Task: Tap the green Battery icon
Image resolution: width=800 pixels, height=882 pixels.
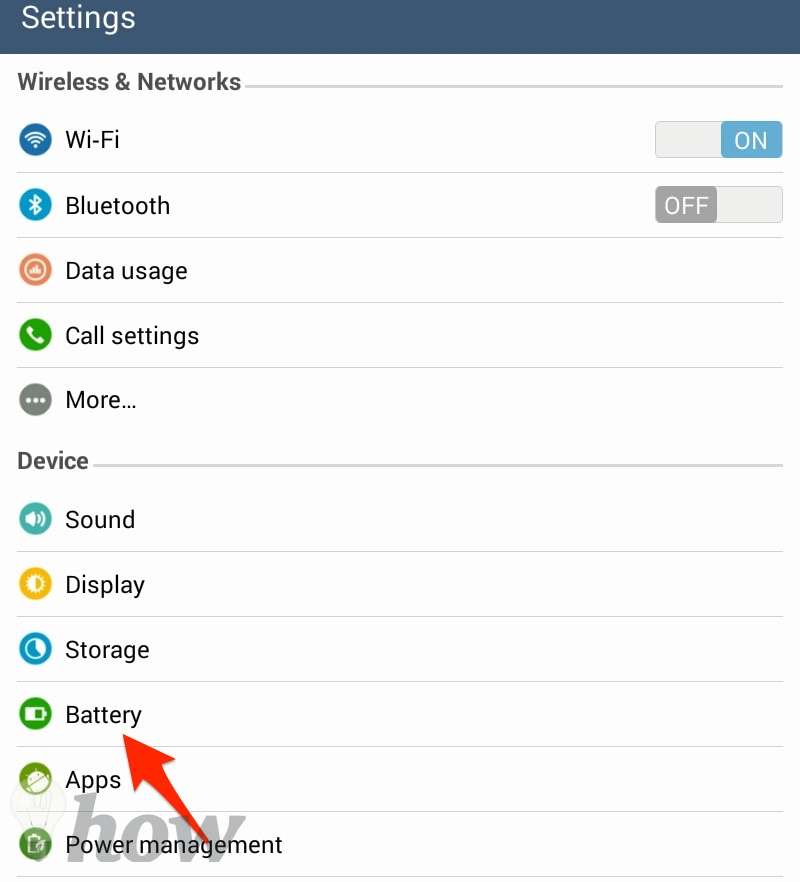Action: click(x=35, y=714)
